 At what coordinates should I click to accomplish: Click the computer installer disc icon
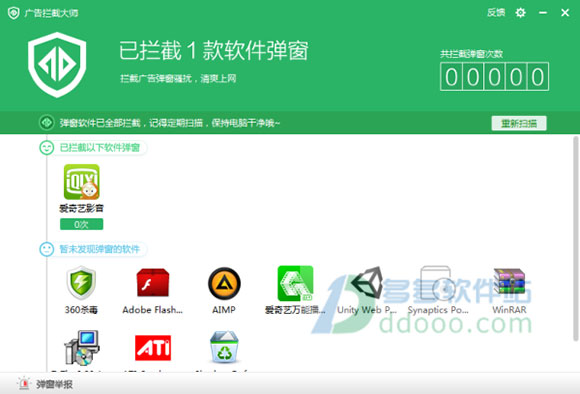coord(81,348)
